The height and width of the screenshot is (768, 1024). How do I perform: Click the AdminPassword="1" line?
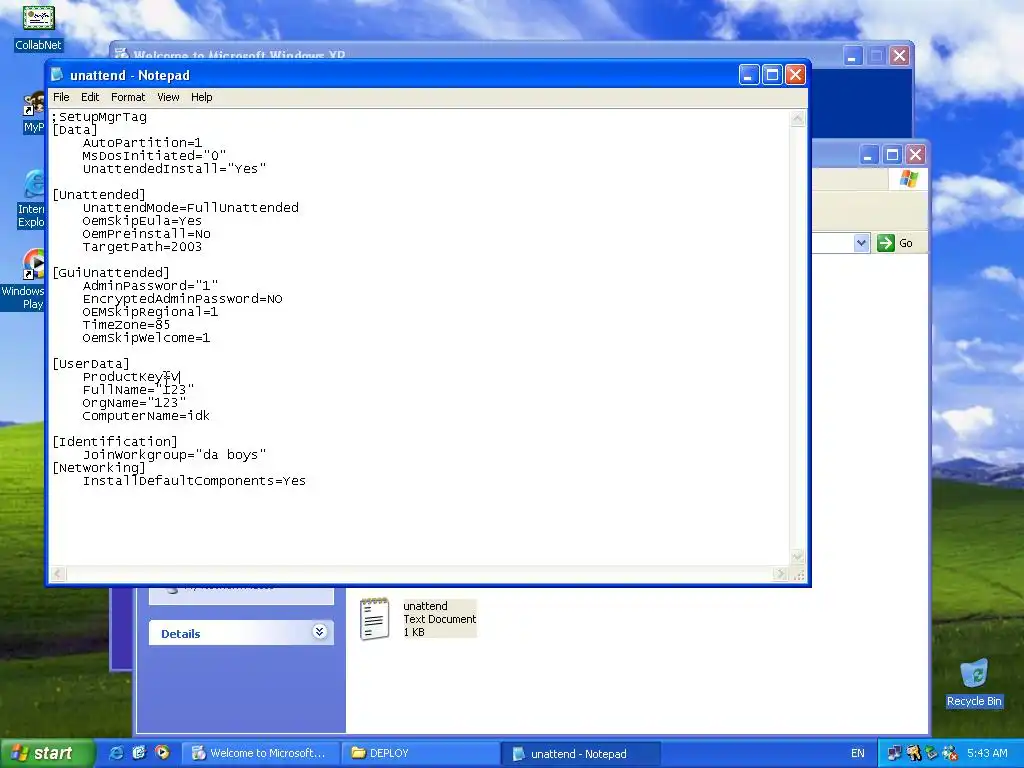tap(150, 286)
